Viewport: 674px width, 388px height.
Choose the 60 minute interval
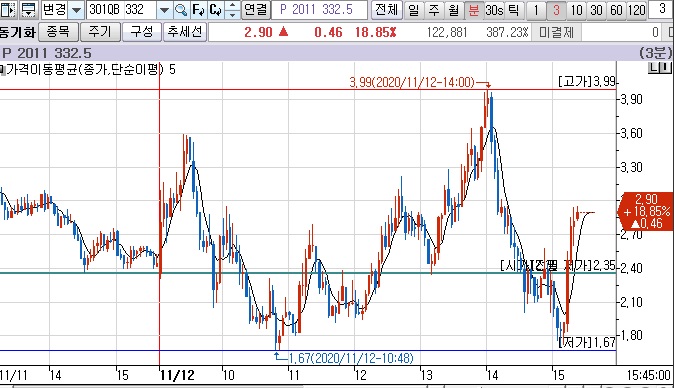(616, 10)
